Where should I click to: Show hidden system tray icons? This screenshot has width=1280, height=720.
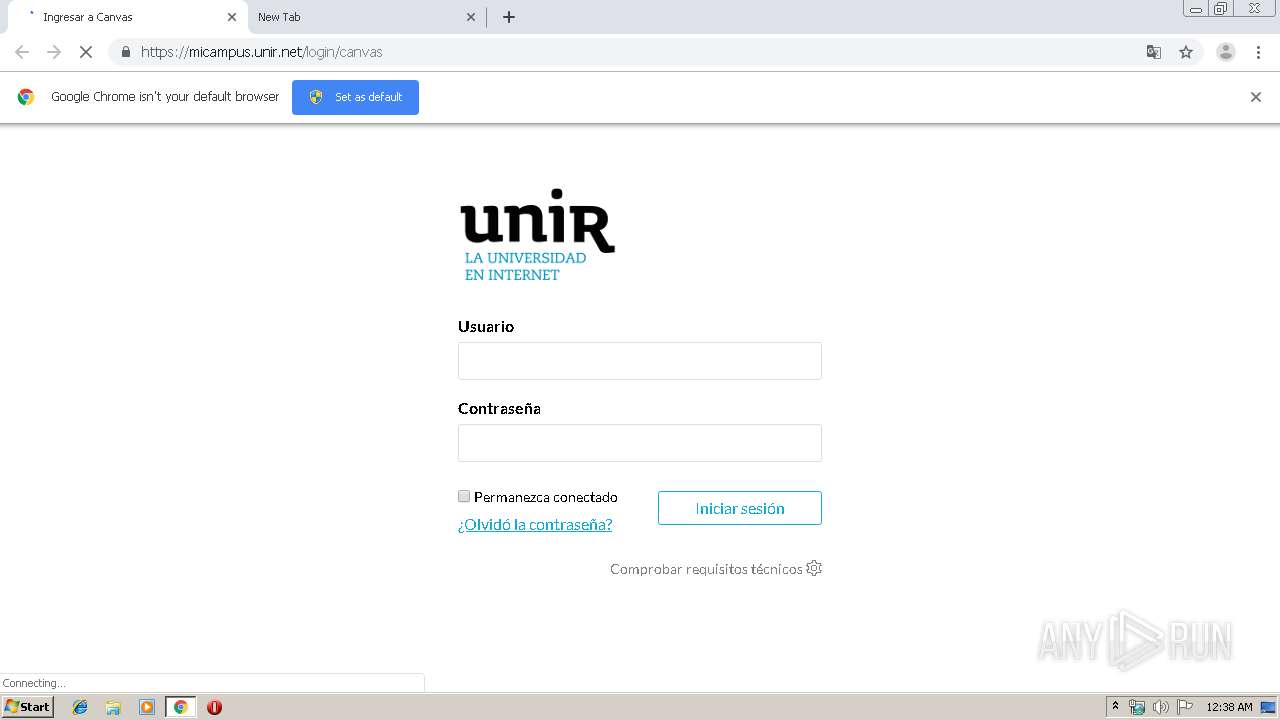click(x=1116, y=707)
